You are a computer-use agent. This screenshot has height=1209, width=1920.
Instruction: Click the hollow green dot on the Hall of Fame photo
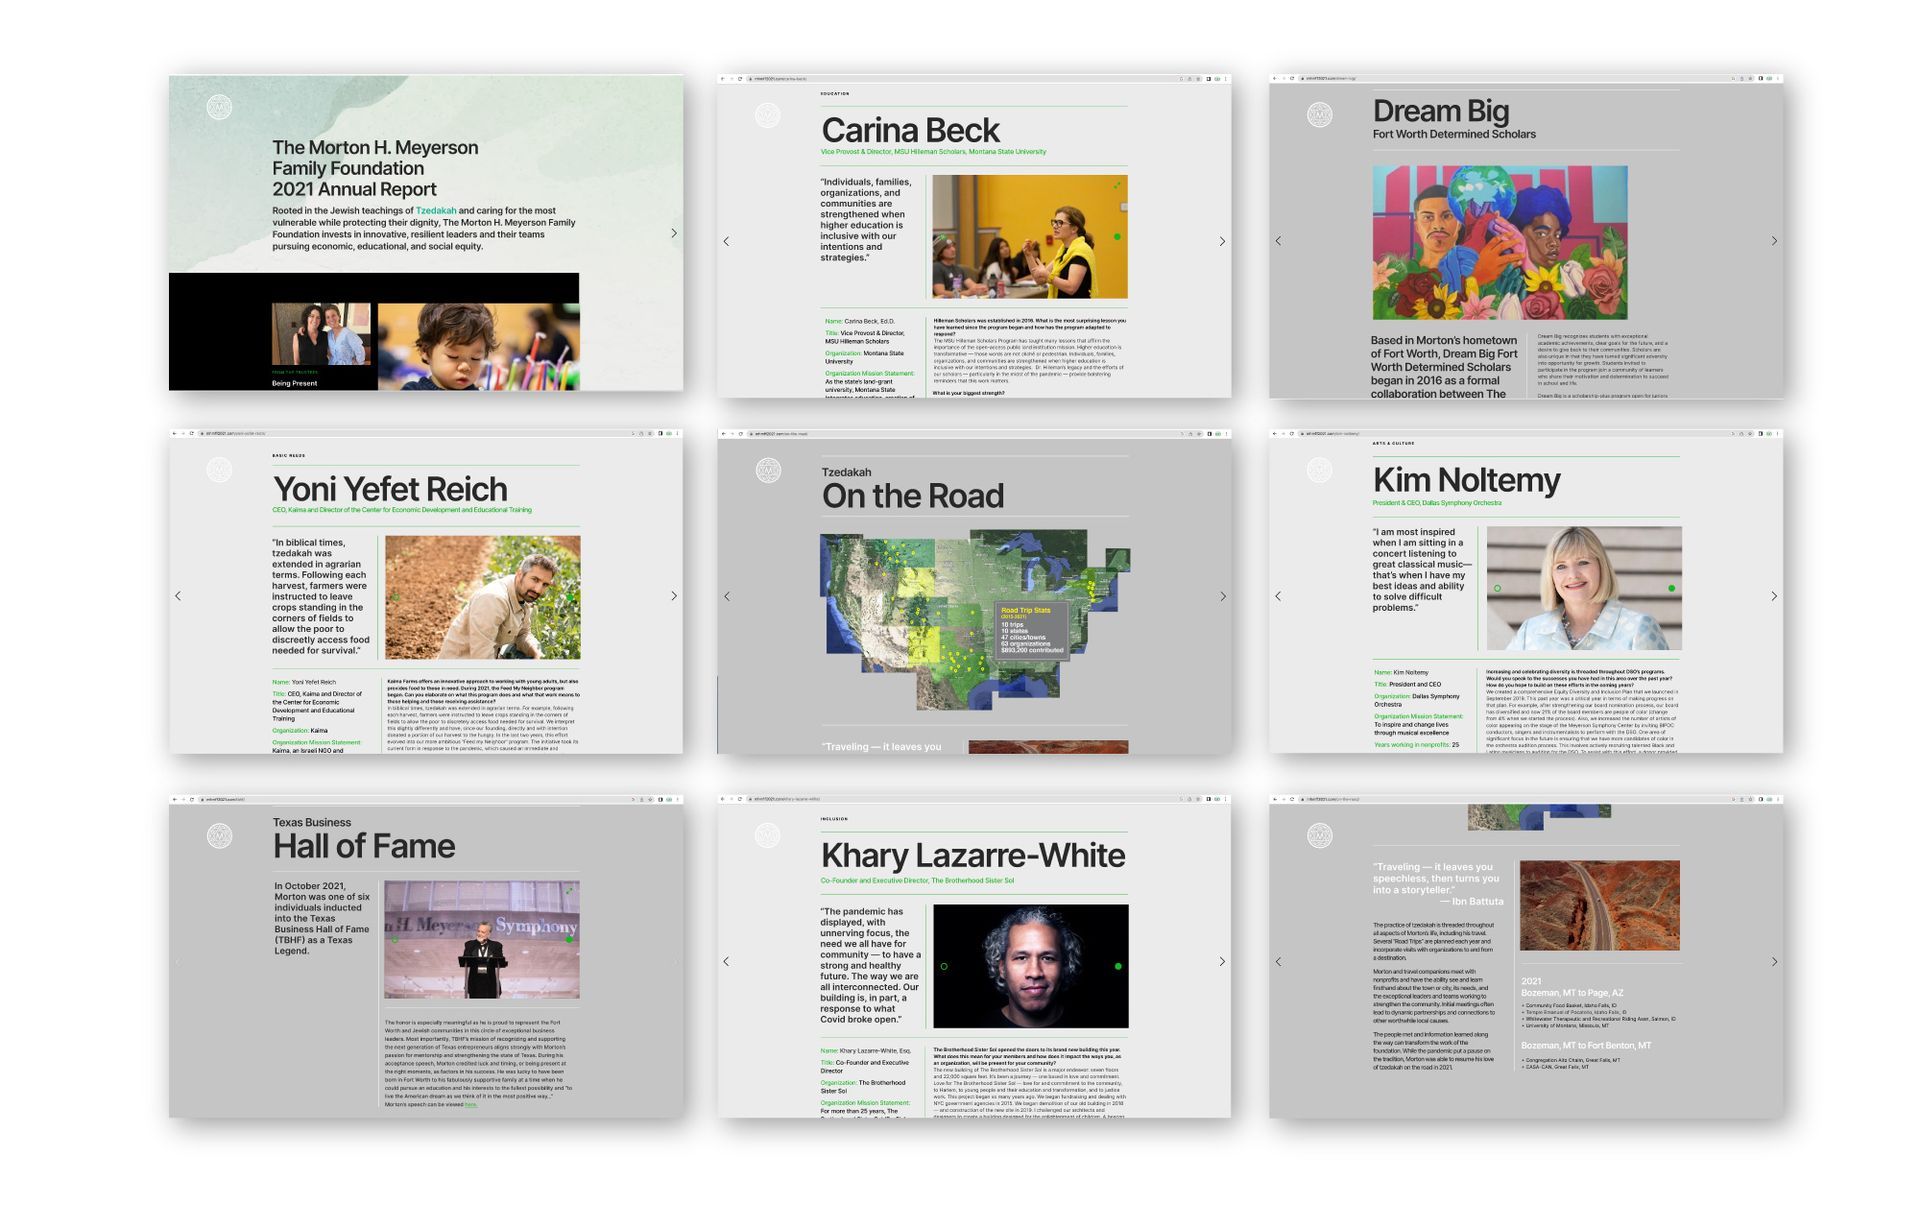(395, 940)
